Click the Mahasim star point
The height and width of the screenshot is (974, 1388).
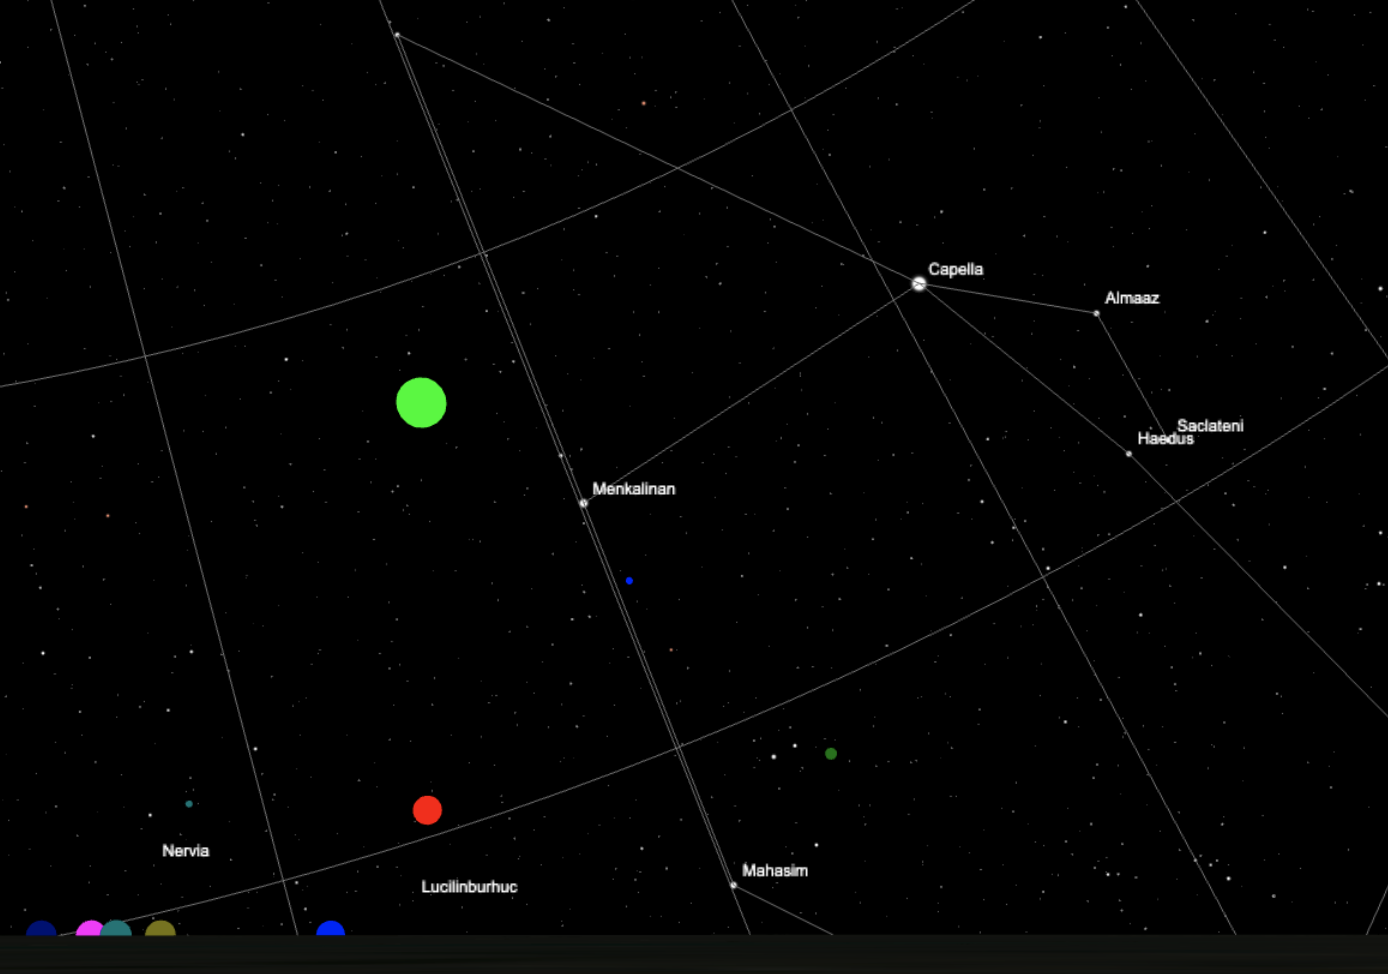(734, 885)
